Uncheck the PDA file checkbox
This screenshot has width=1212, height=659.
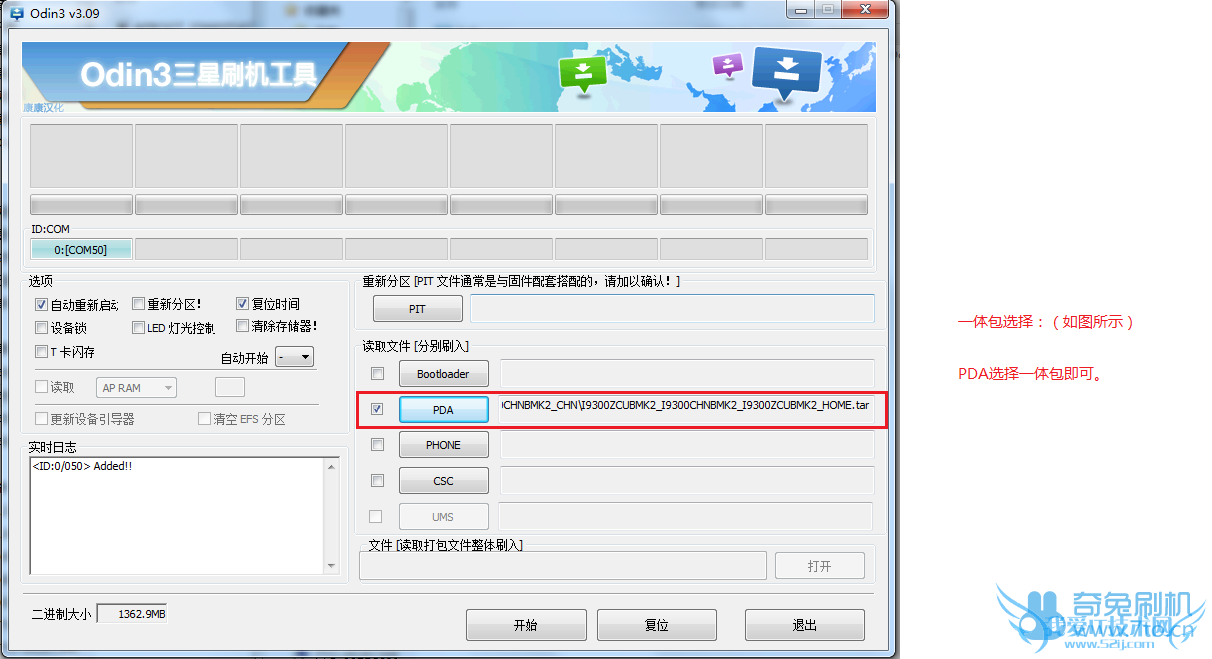point(377,409)
